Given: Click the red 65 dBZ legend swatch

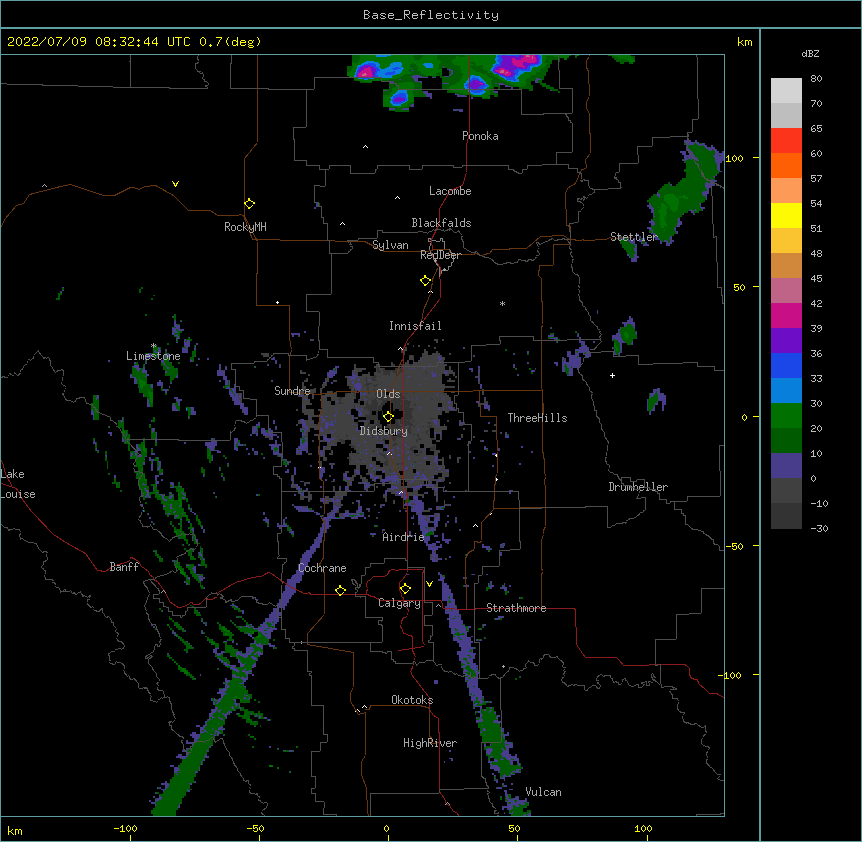Looking at the screenshot, I should point(786,140).
